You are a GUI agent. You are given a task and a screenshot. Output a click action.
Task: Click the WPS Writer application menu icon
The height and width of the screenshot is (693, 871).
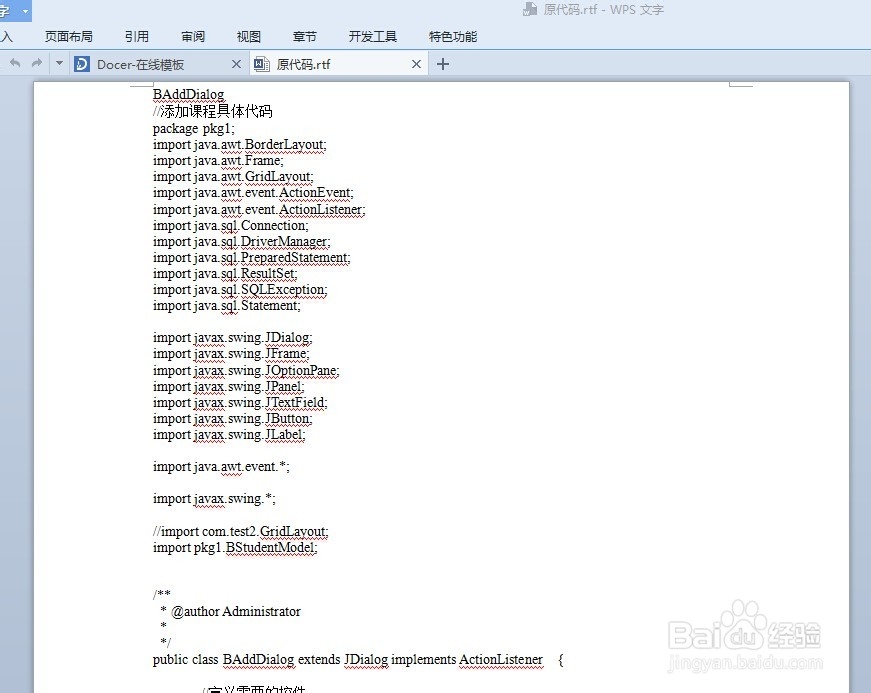coord(8,11)
